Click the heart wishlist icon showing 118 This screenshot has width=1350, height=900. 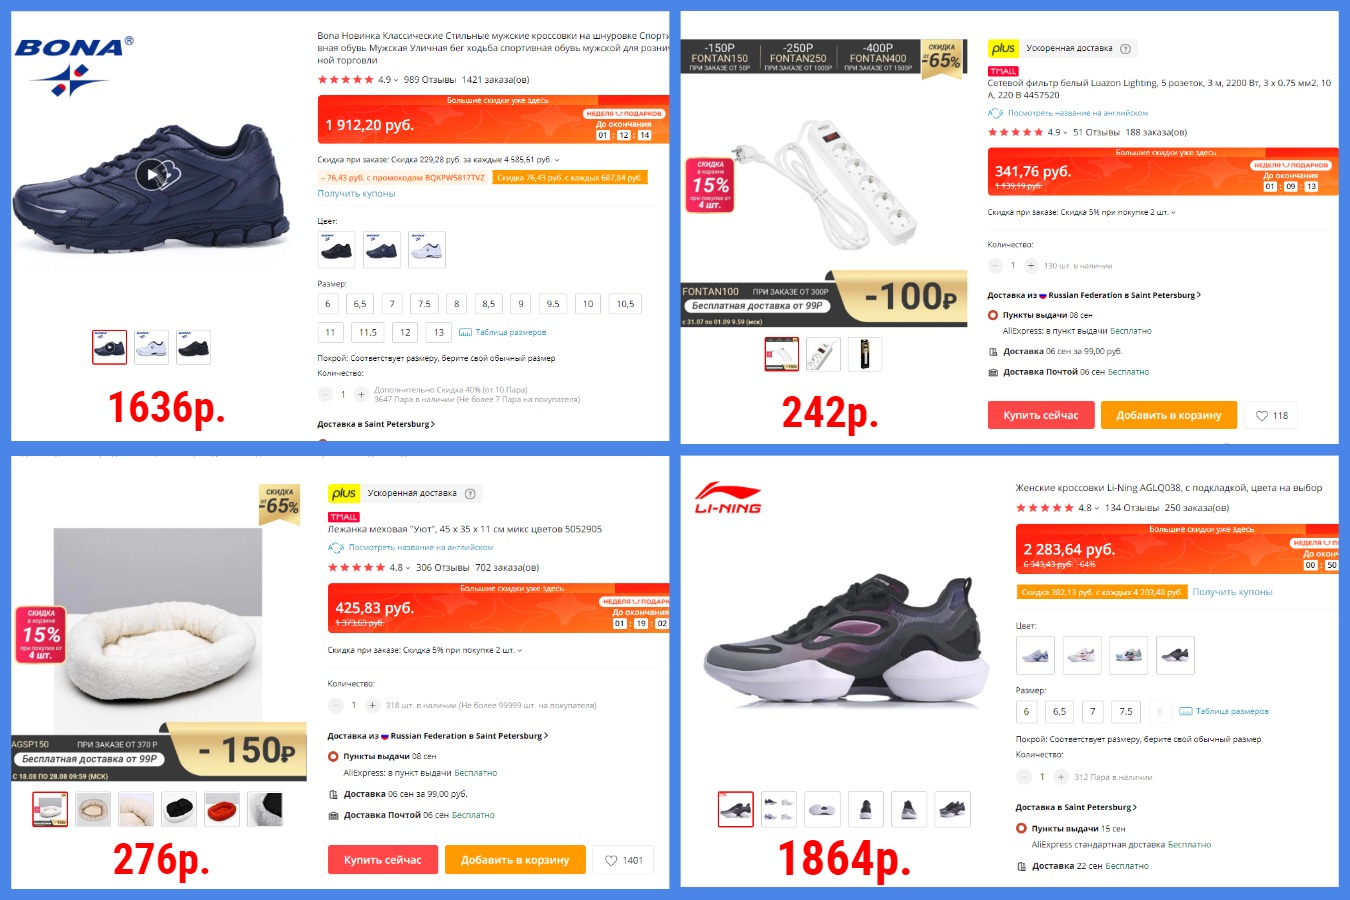[x=1262, y=416]
